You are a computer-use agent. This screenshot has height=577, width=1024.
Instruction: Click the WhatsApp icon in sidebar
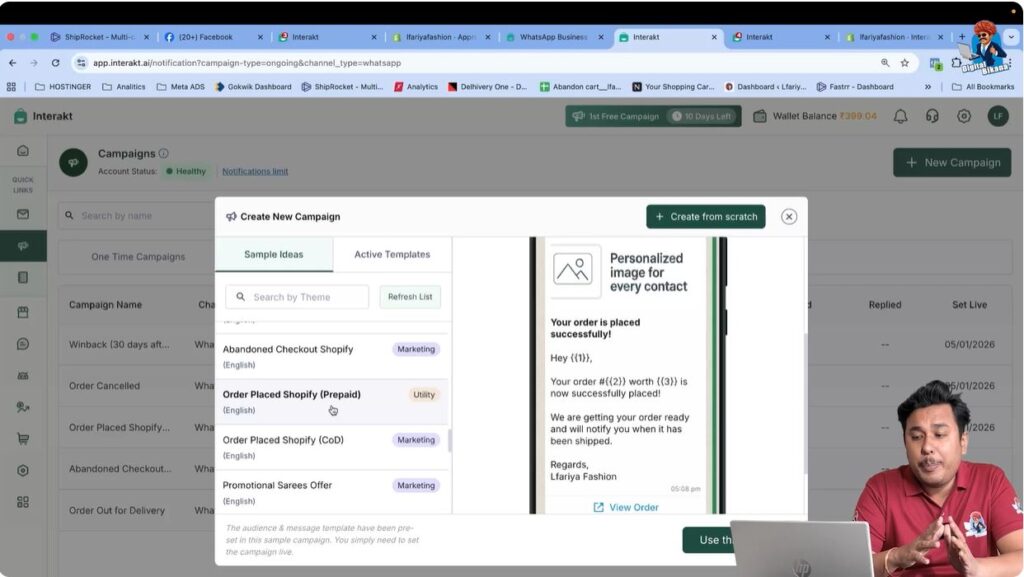[22, 344]
